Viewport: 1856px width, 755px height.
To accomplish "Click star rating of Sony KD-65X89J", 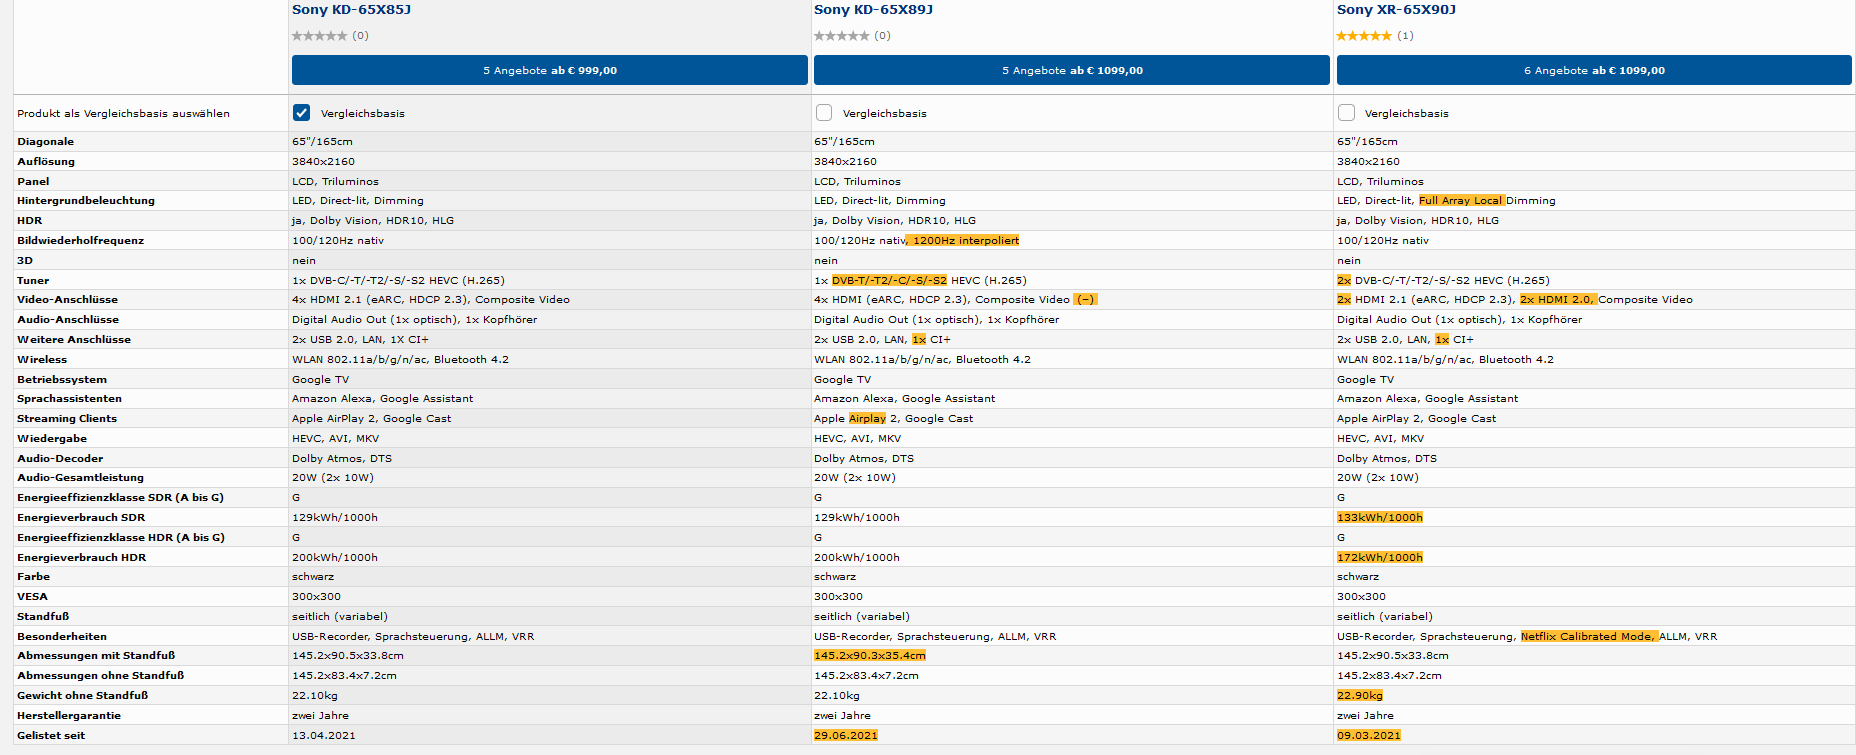I will (x=842, y=36).
